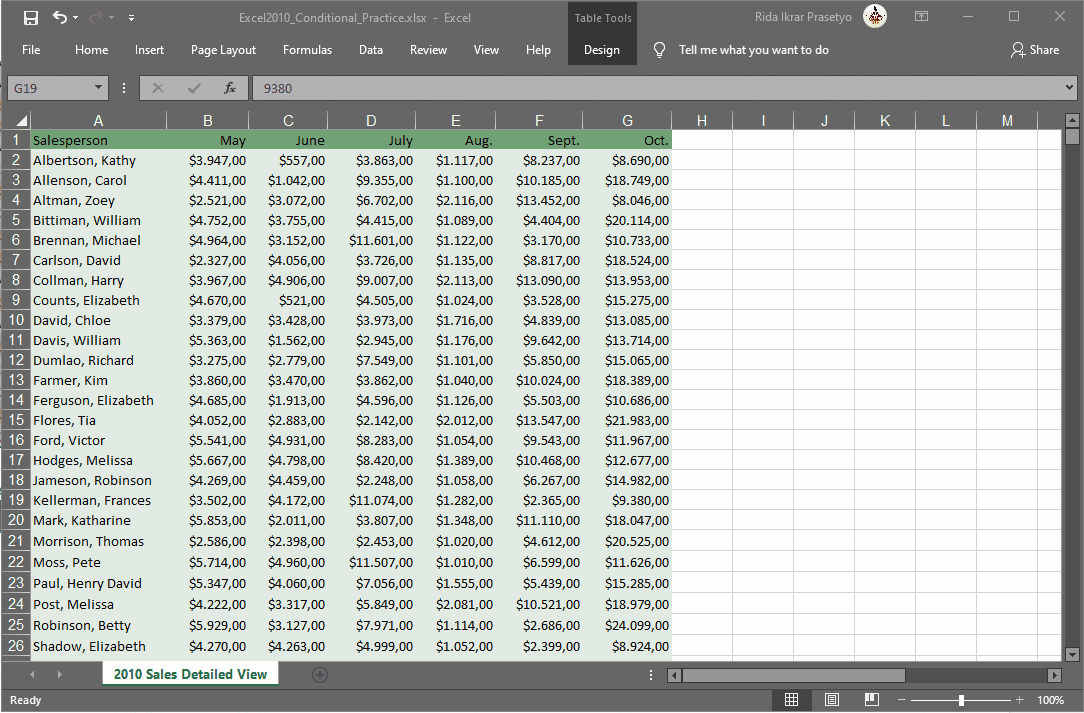Image resolution: width=1084 pixels, height=713 pixels.
Task: Click the formula bar input showing 9380
Action: 657,88
